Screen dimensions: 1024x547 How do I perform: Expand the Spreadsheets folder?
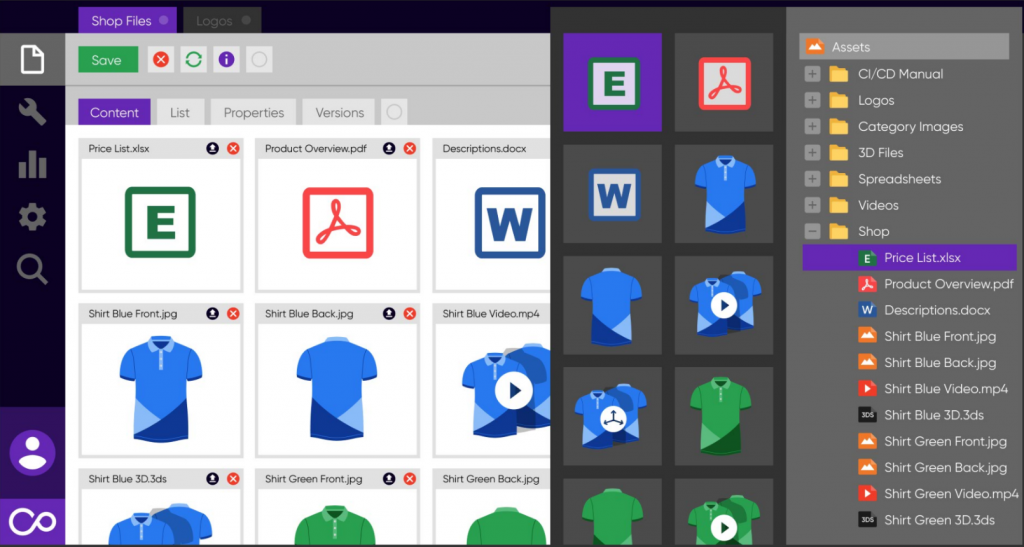[x=812, y=179]
